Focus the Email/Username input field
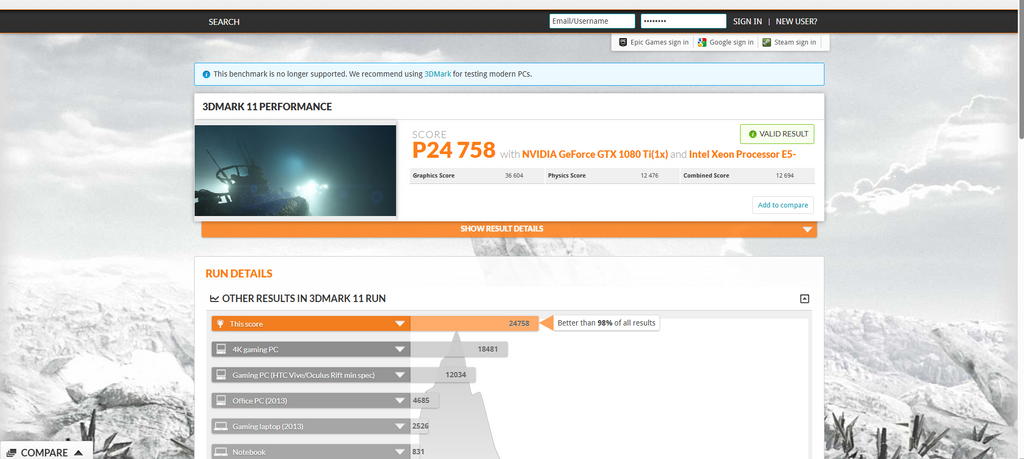 [x=592, y=22]
